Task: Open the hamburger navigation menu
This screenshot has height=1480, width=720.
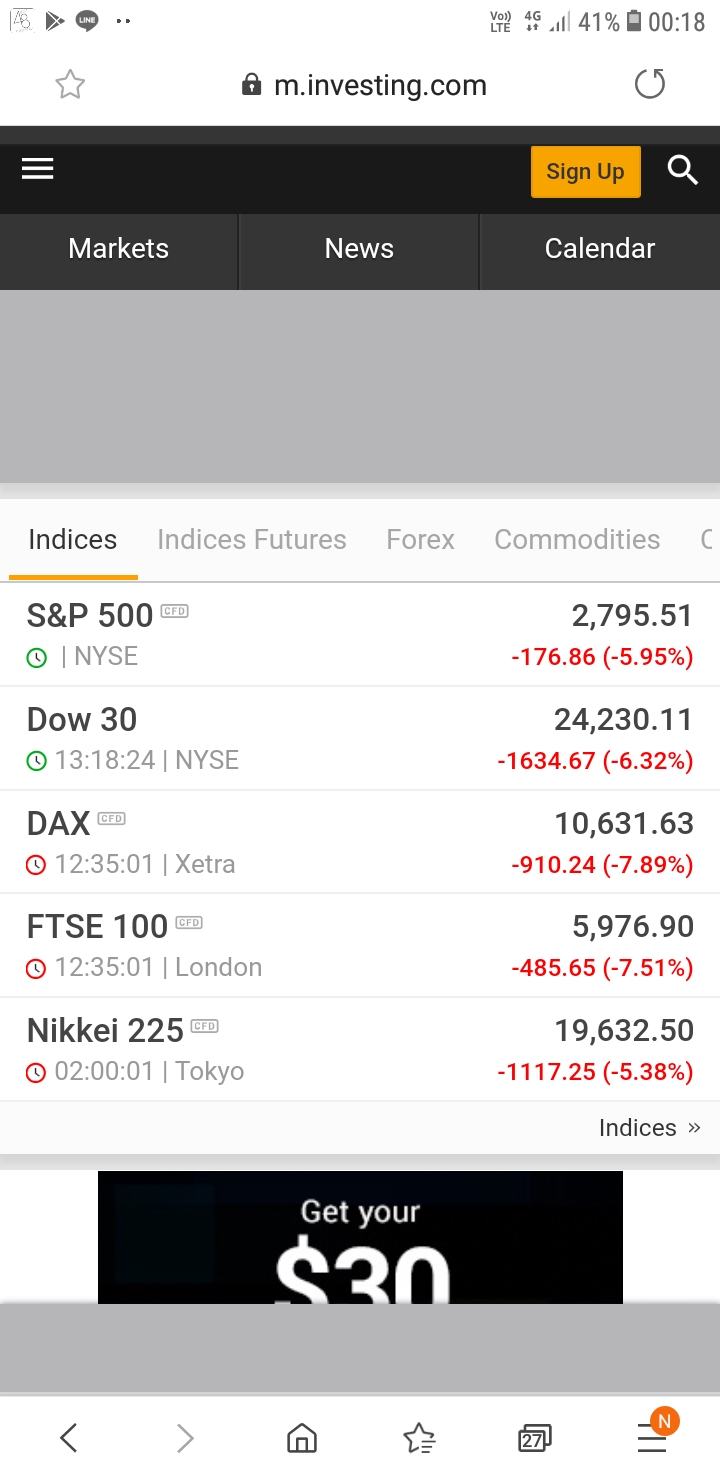Action: coord(38,169)
